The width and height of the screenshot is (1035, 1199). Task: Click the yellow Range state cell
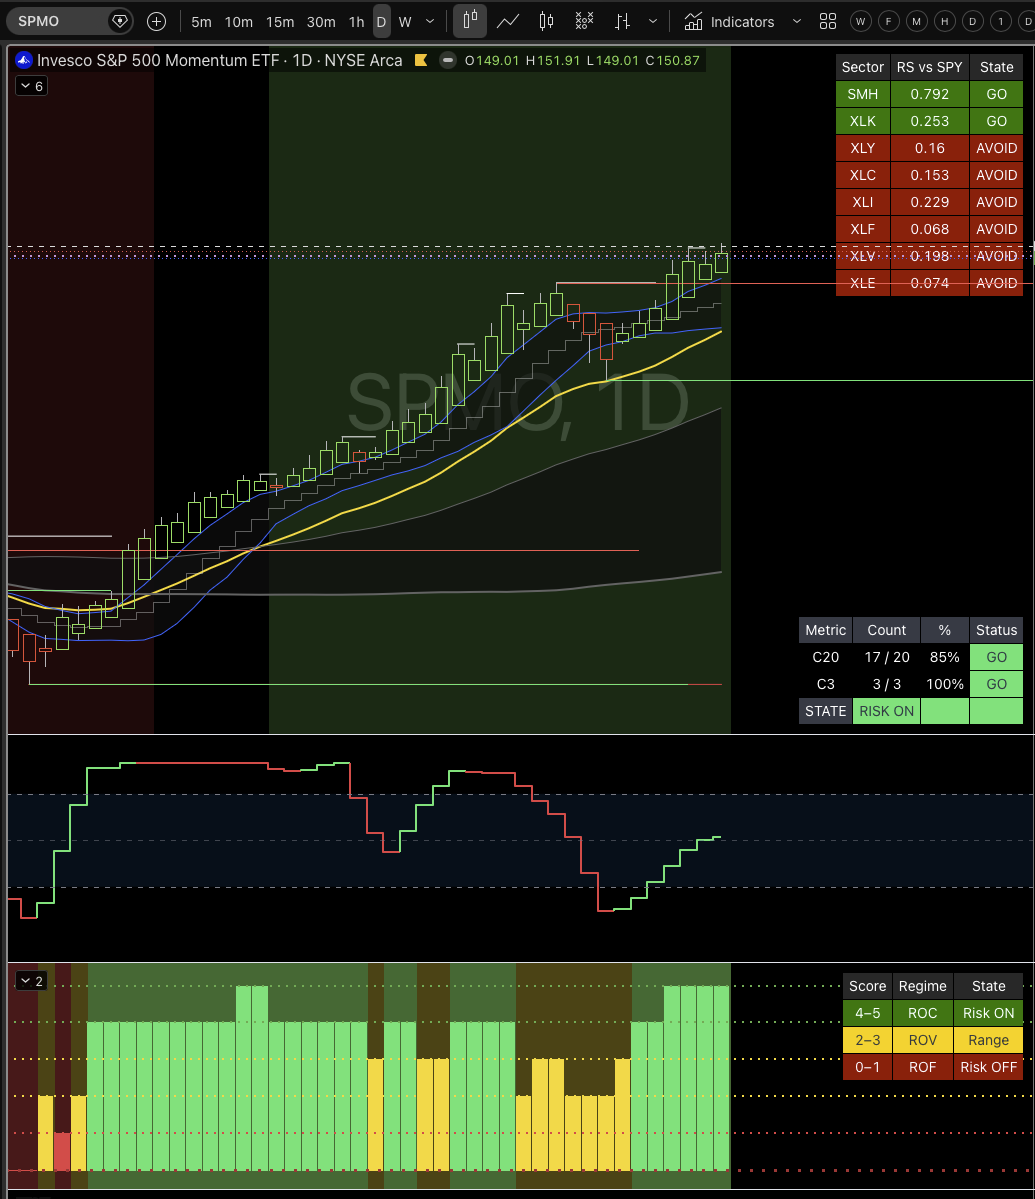[x=988, y=1040]
